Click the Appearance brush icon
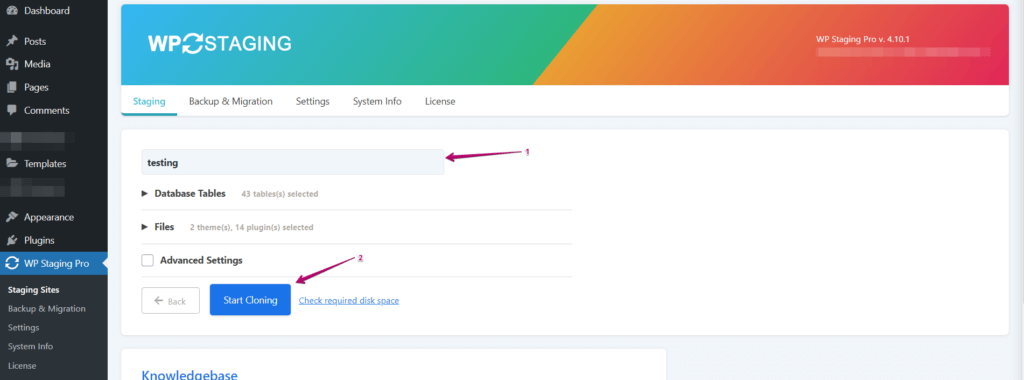1024x380 pixels. 12,217
